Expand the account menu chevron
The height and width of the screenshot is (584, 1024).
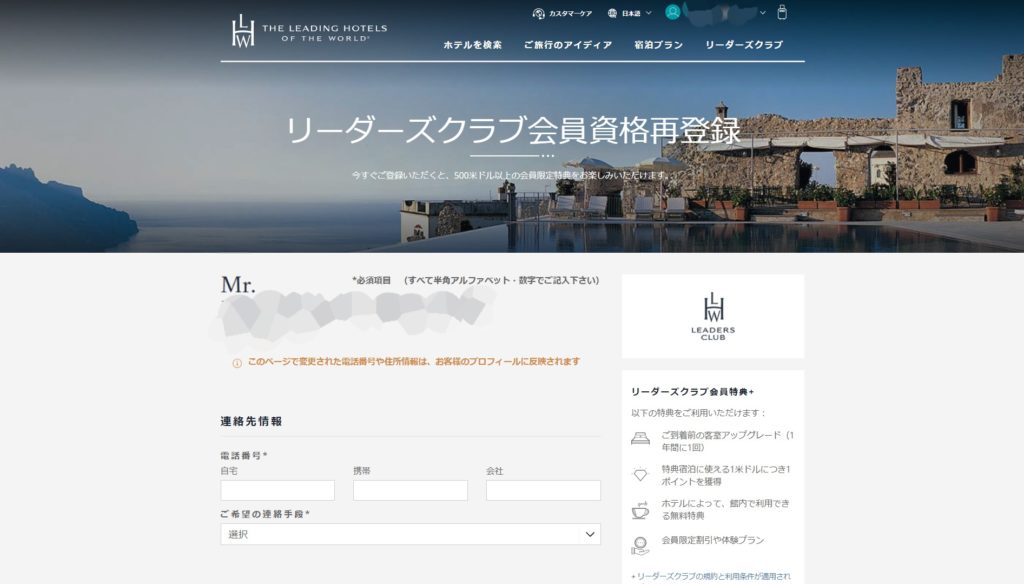coord(763,13)
